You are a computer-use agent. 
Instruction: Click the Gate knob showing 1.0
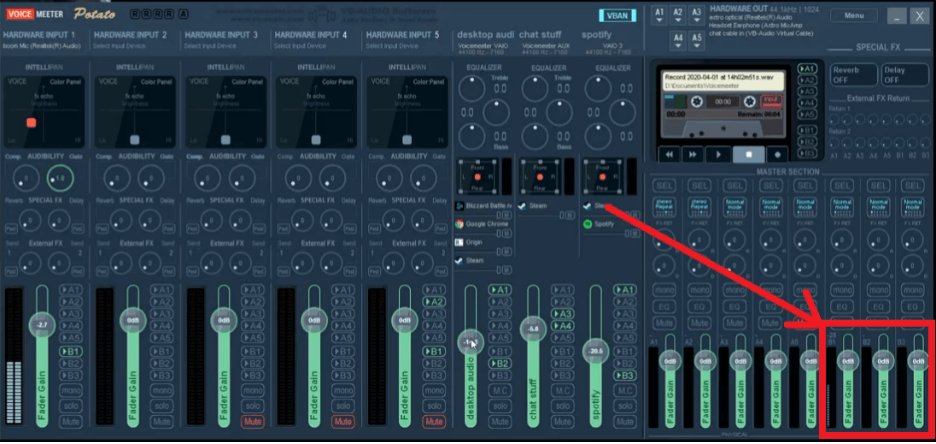(60, 177)
